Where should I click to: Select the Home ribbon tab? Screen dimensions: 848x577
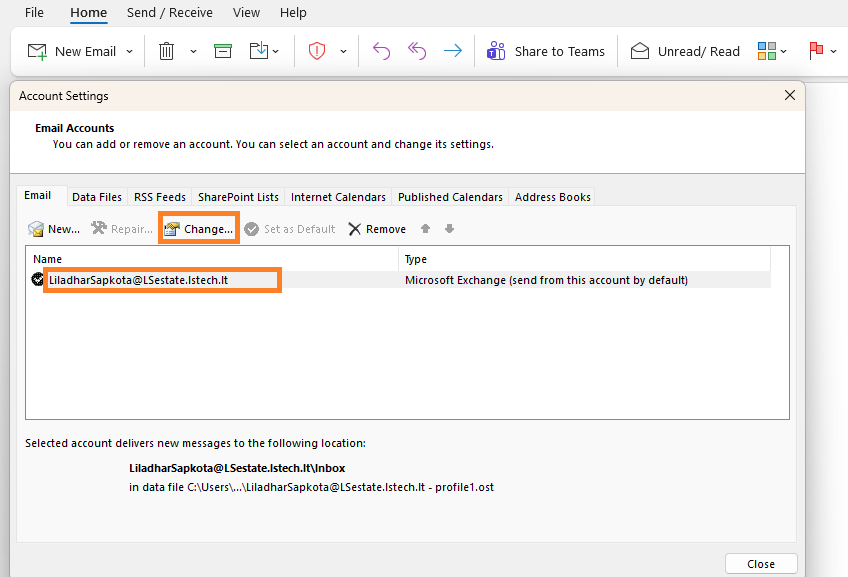point(89,12)
